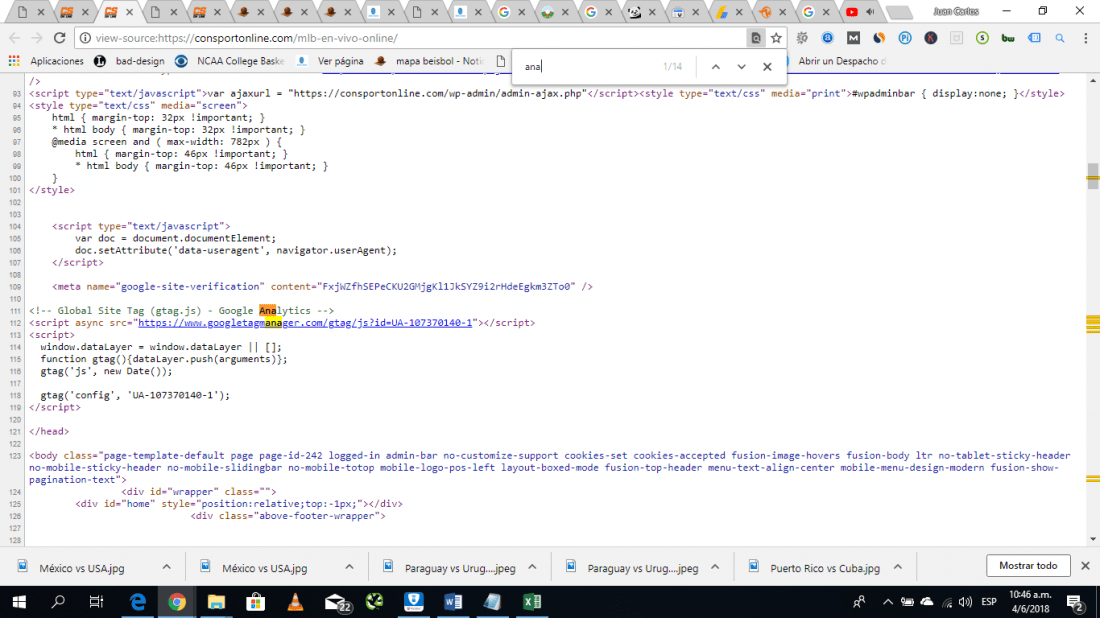Open the volume control in system tray
The image size is (1100, 618).
[x=965, y=602]
